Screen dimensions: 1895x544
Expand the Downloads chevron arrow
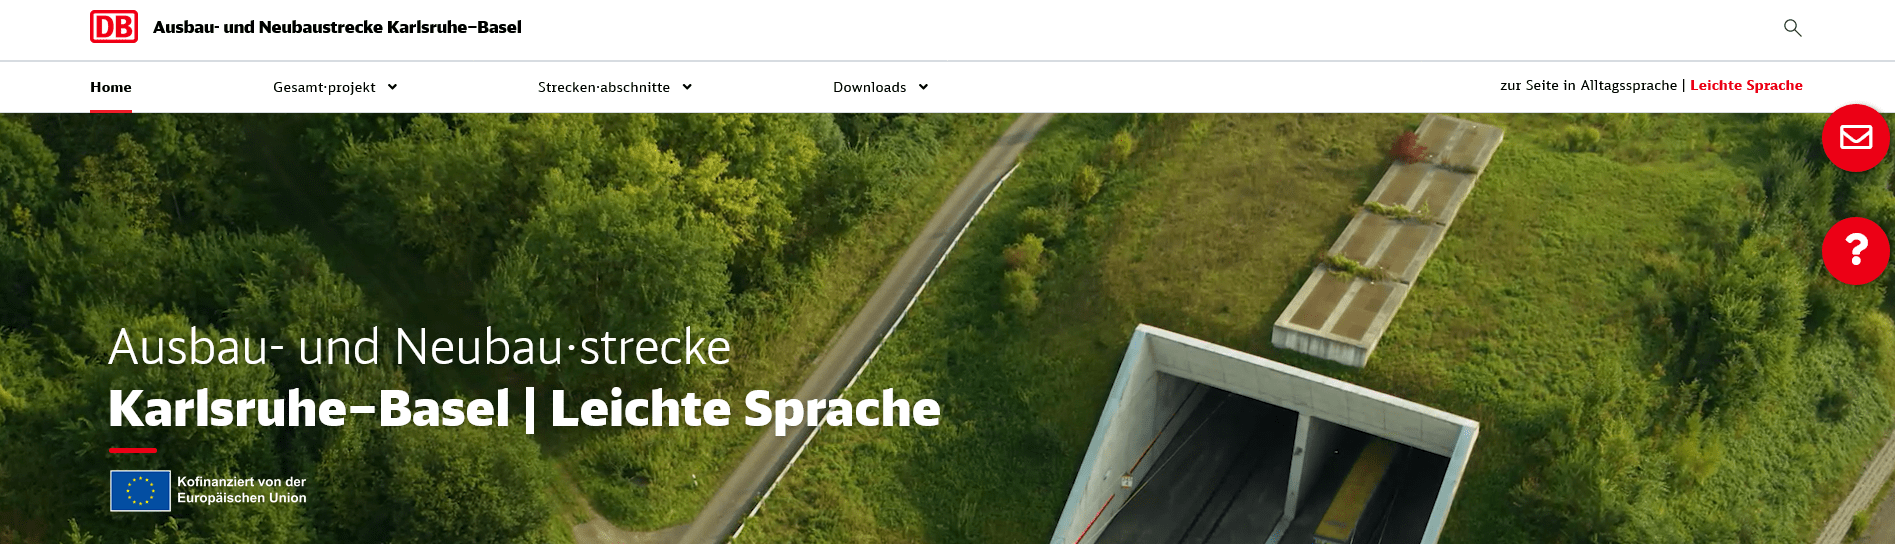pyautogui.click(x=923, y=87)
